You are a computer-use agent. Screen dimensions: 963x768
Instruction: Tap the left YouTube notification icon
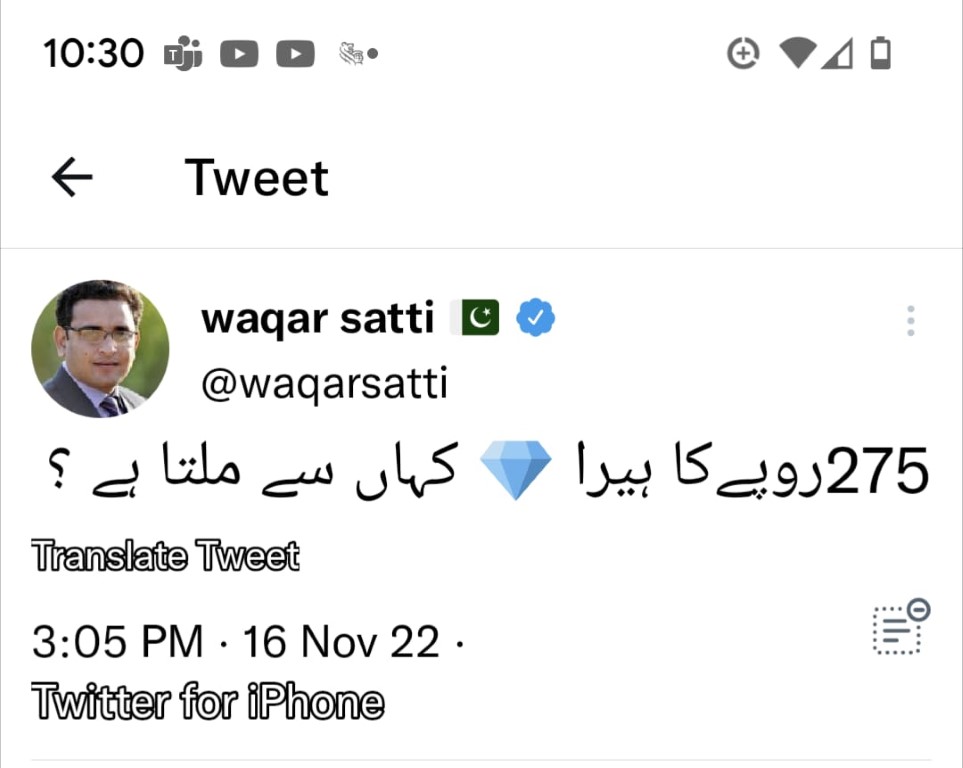pyautogui.click(x=238, y=54)
